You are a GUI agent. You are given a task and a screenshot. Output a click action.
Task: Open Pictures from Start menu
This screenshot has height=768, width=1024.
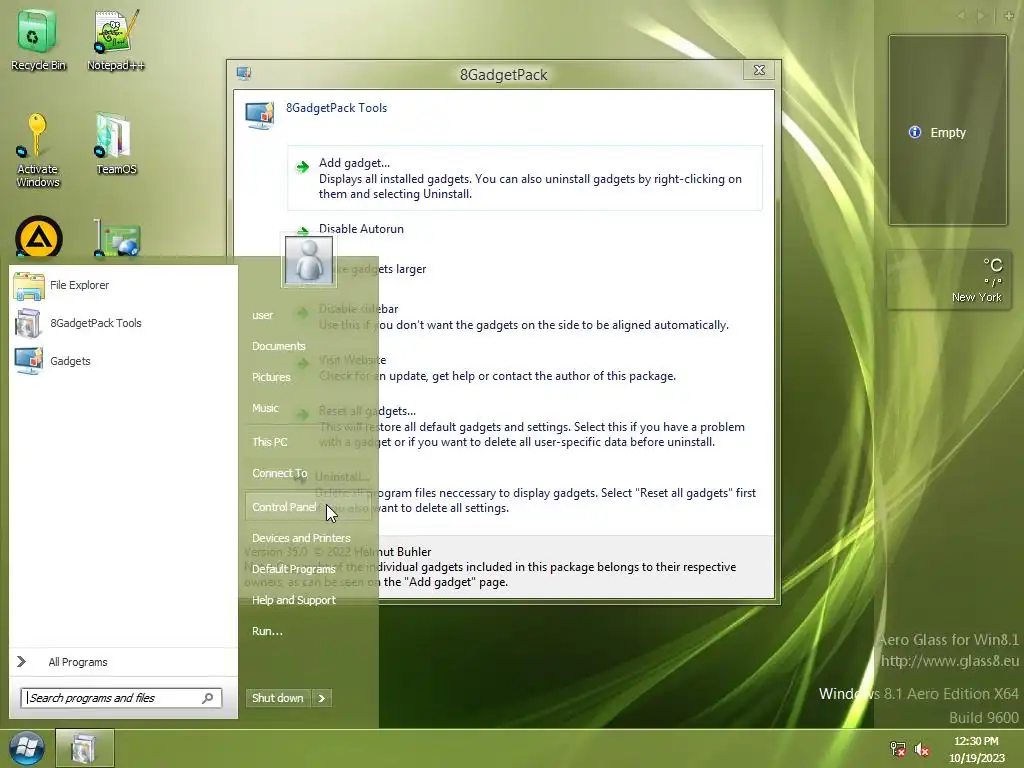tap(271, 377)
